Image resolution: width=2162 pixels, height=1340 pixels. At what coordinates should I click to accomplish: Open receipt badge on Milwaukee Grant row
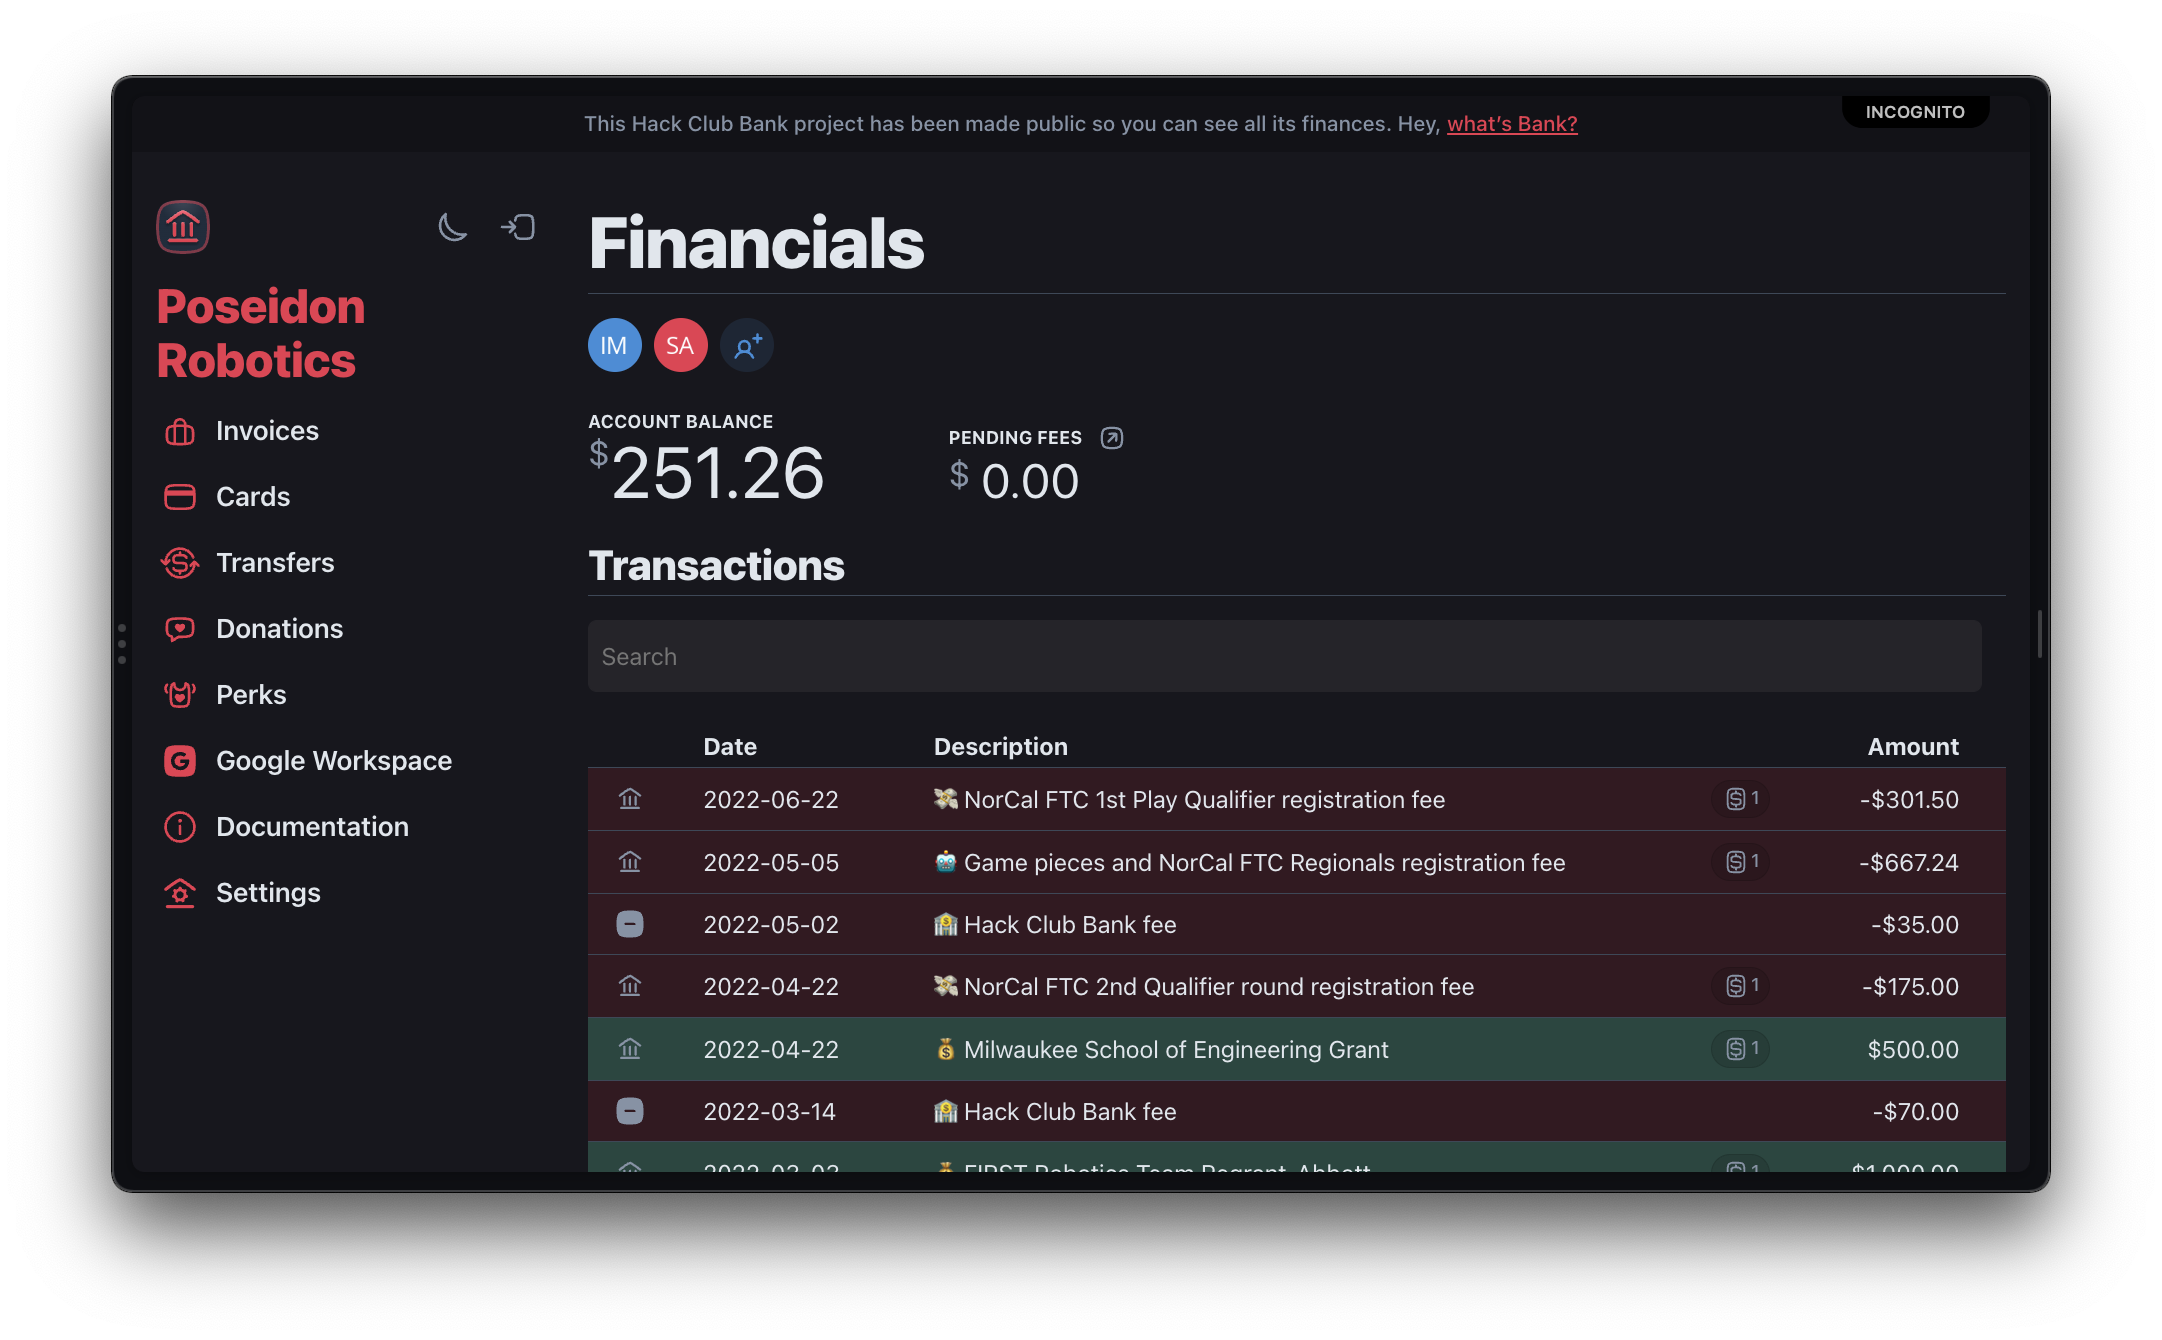pyautogui.click(x=1741, y=1049)
